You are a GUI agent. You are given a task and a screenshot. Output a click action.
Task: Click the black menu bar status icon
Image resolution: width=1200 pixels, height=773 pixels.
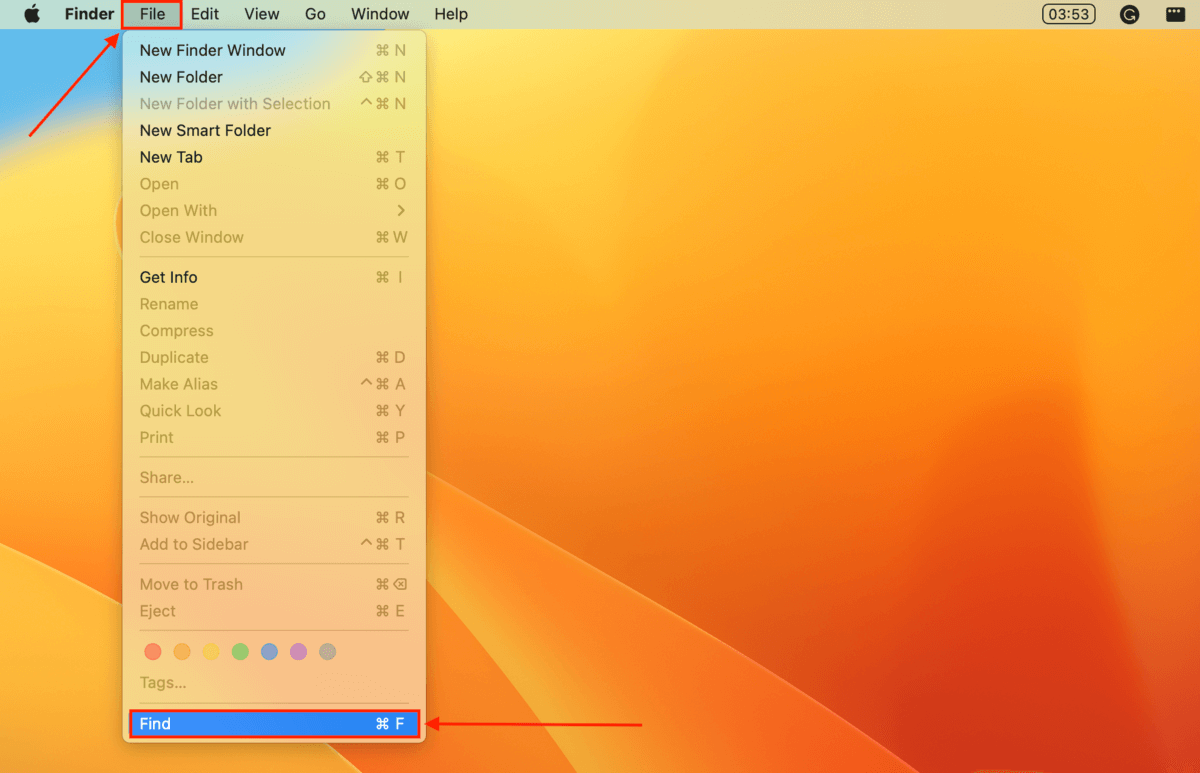coord(1175,14)
